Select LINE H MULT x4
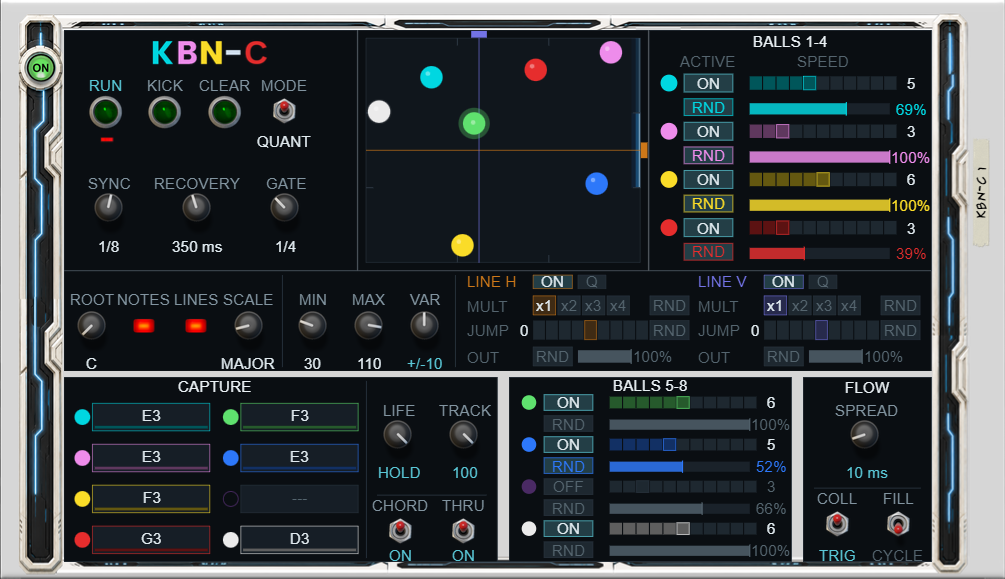Image resolution: width=1005 pixels, height=579 pixels. point(617,306)
